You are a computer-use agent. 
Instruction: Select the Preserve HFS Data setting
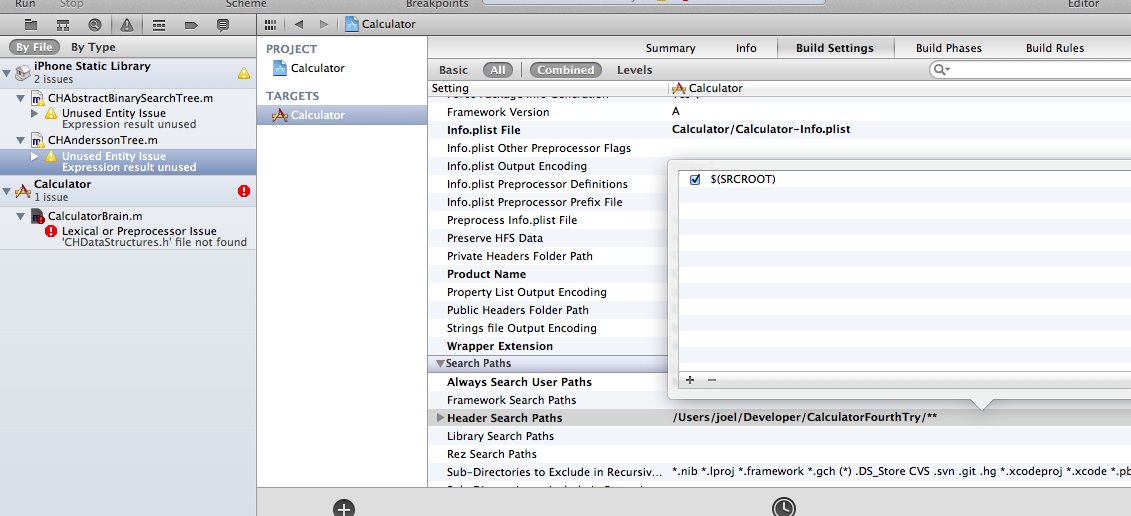click(495, 238)
